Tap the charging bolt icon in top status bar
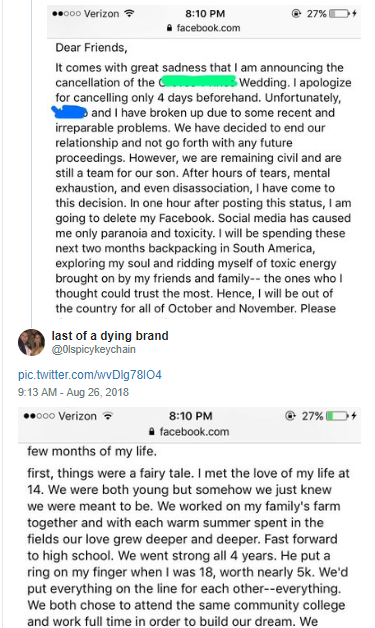This screenshot has width=375, height=628. click(x=354, y=14)
